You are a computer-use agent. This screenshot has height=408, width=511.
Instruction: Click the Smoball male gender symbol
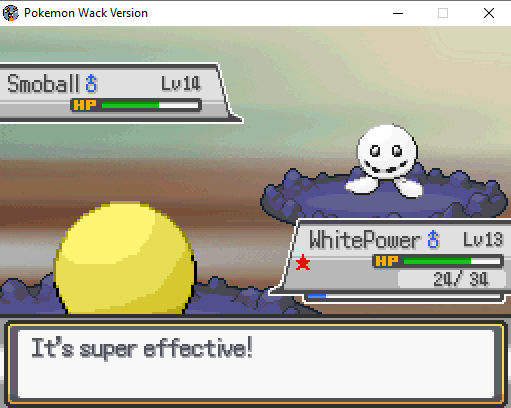click(x=91, y=83)
